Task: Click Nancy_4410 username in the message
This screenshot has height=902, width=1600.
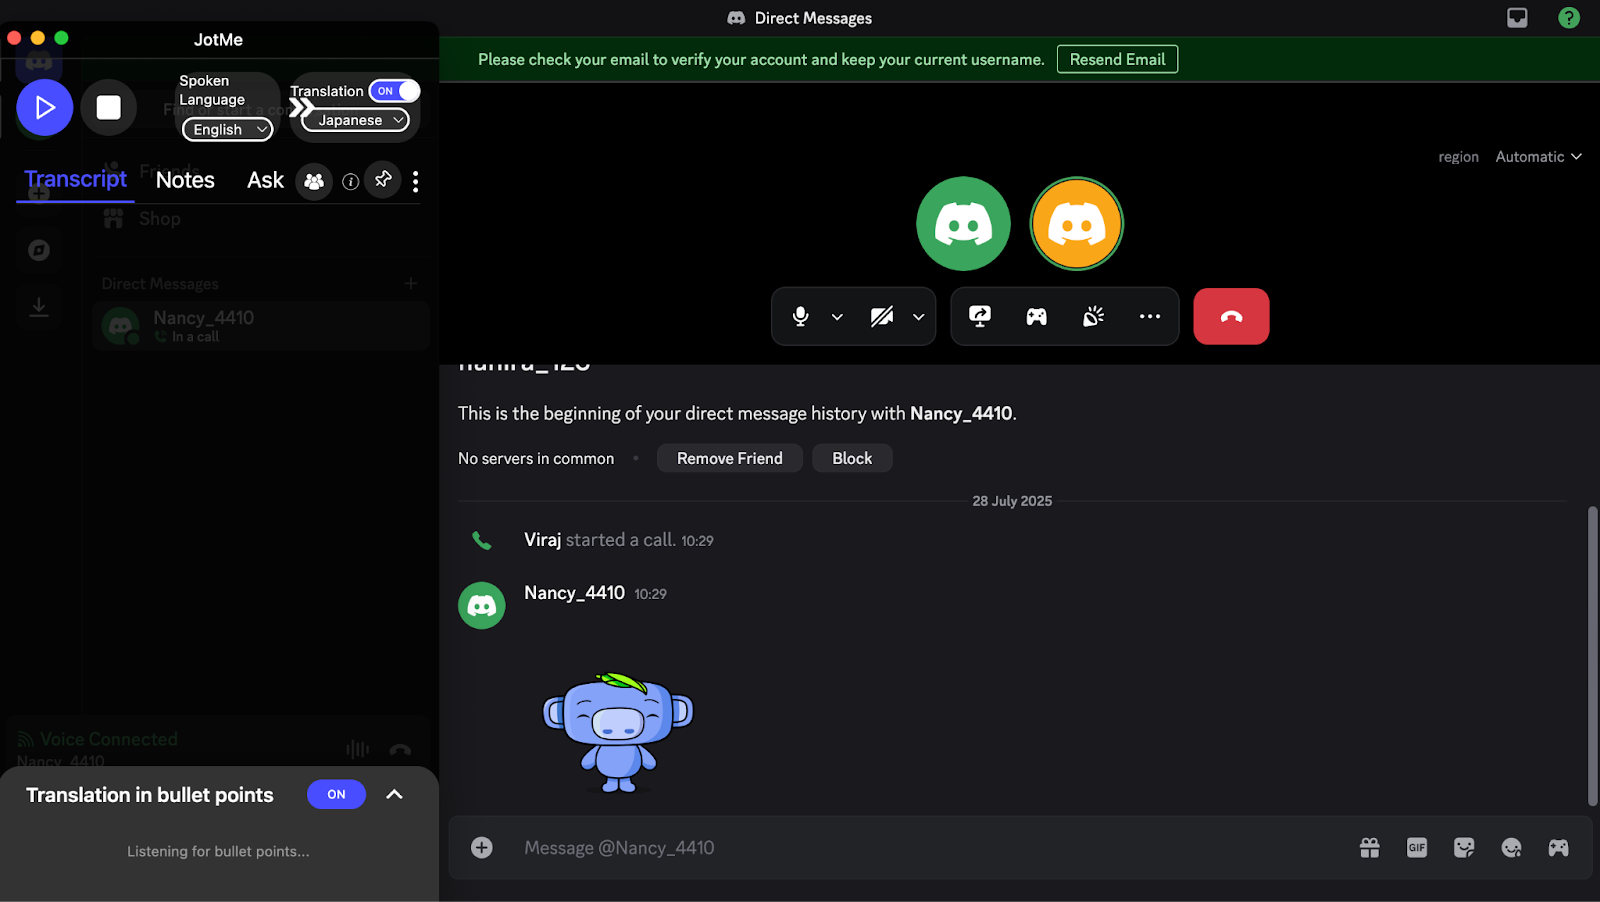Action: click(x=574, y=593)
